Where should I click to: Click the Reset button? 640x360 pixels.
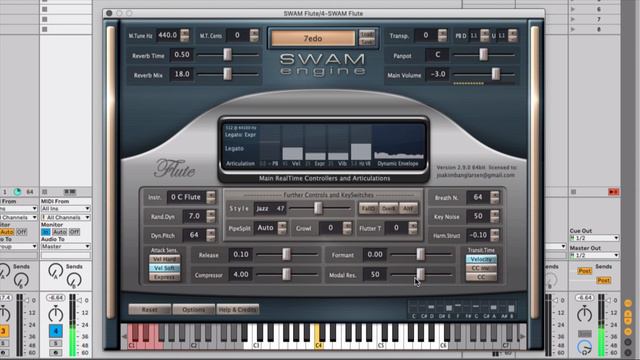[x=149, y=309]
